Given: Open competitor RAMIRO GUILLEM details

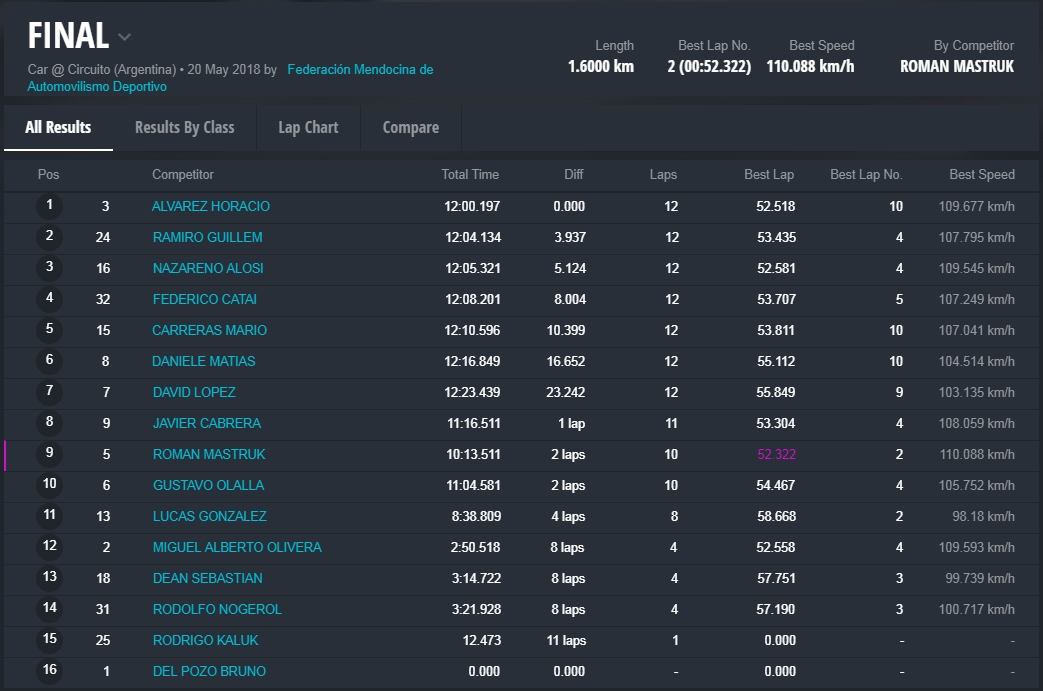Looking at the screenshot, I should pos(207,238).
